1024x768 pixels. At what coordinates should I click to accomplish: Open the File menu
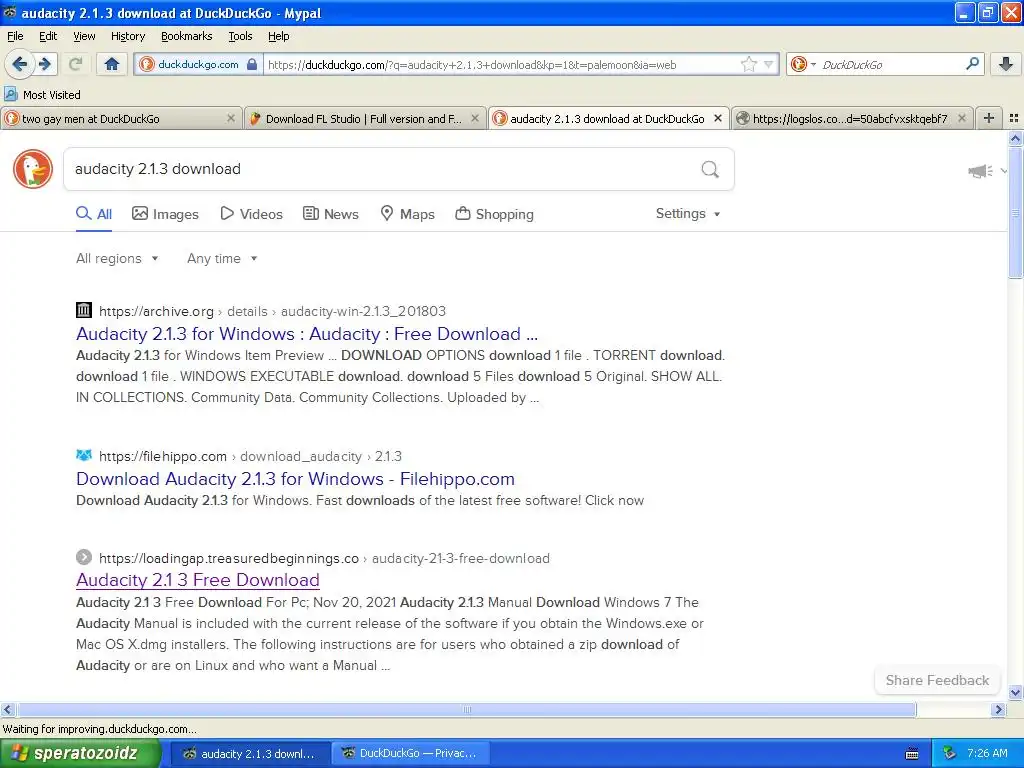15,36
